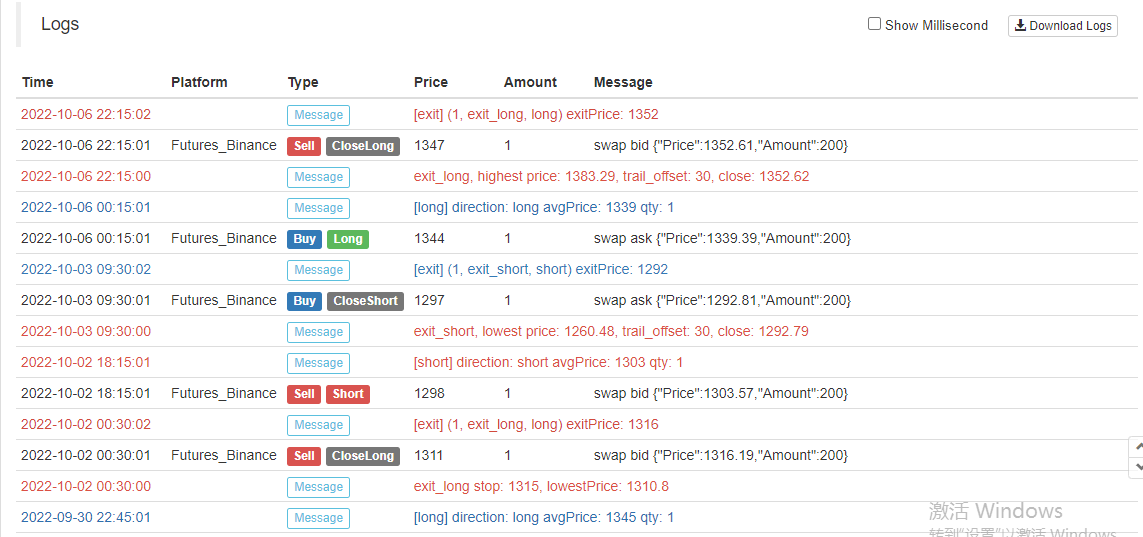Click CloseLong badge in 2022-10-06 22:15:01 row

click(x=363, y=146)
